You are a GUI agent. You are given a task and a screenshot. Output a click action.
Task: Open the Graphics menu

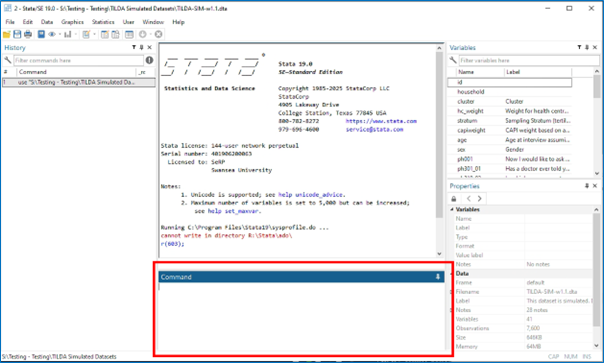pos(72,22)
